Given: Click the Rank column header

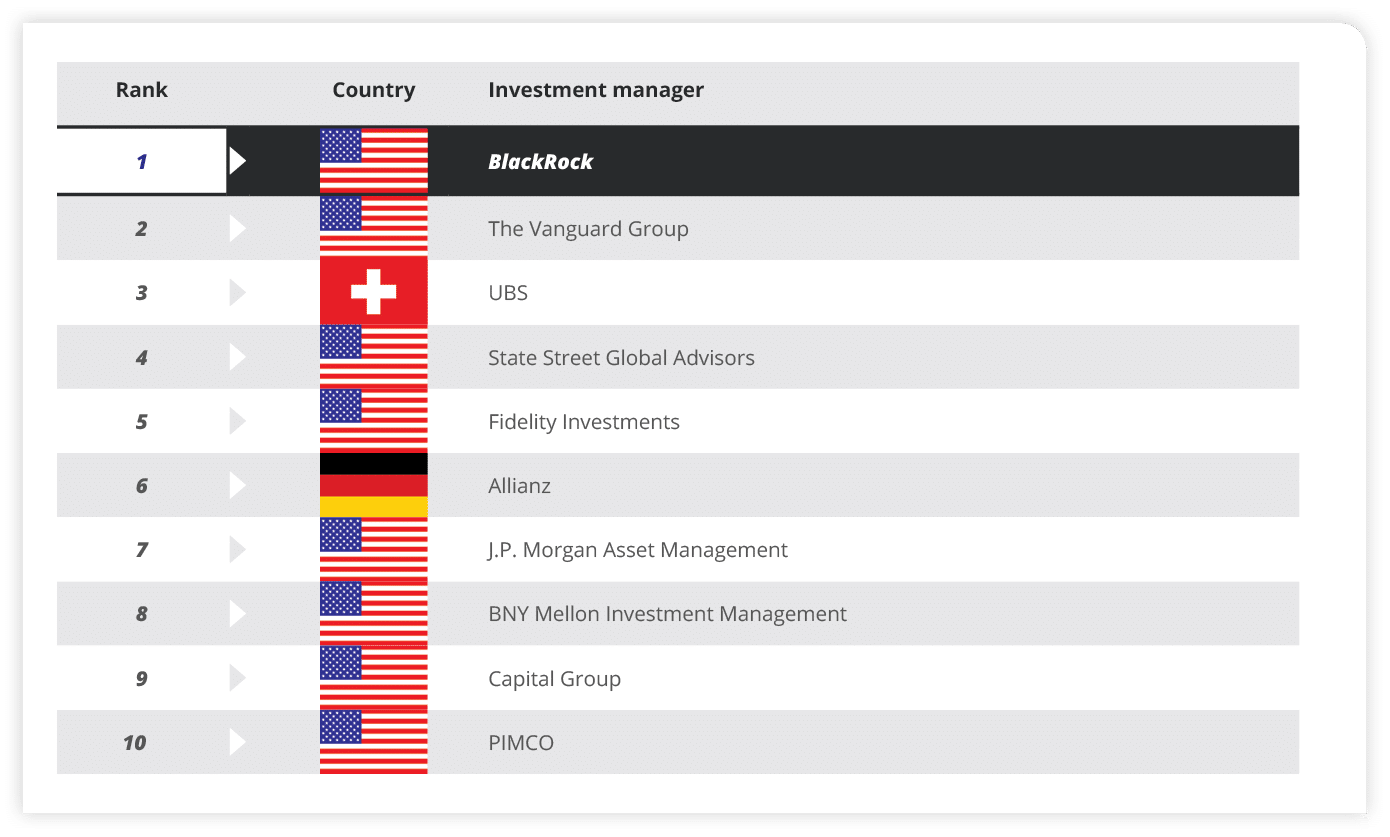Looking at the screenshot, I should coord(141,90).
